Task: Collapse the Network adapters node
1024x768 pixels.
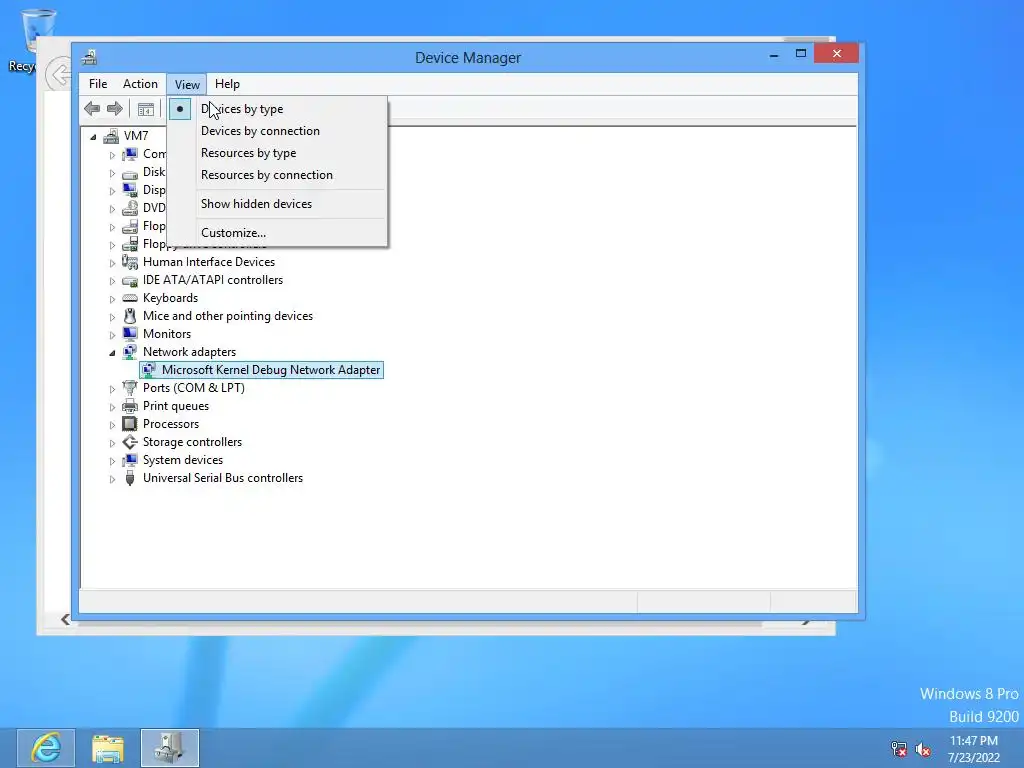Action: pyautogui.click(x=112, y=353)
